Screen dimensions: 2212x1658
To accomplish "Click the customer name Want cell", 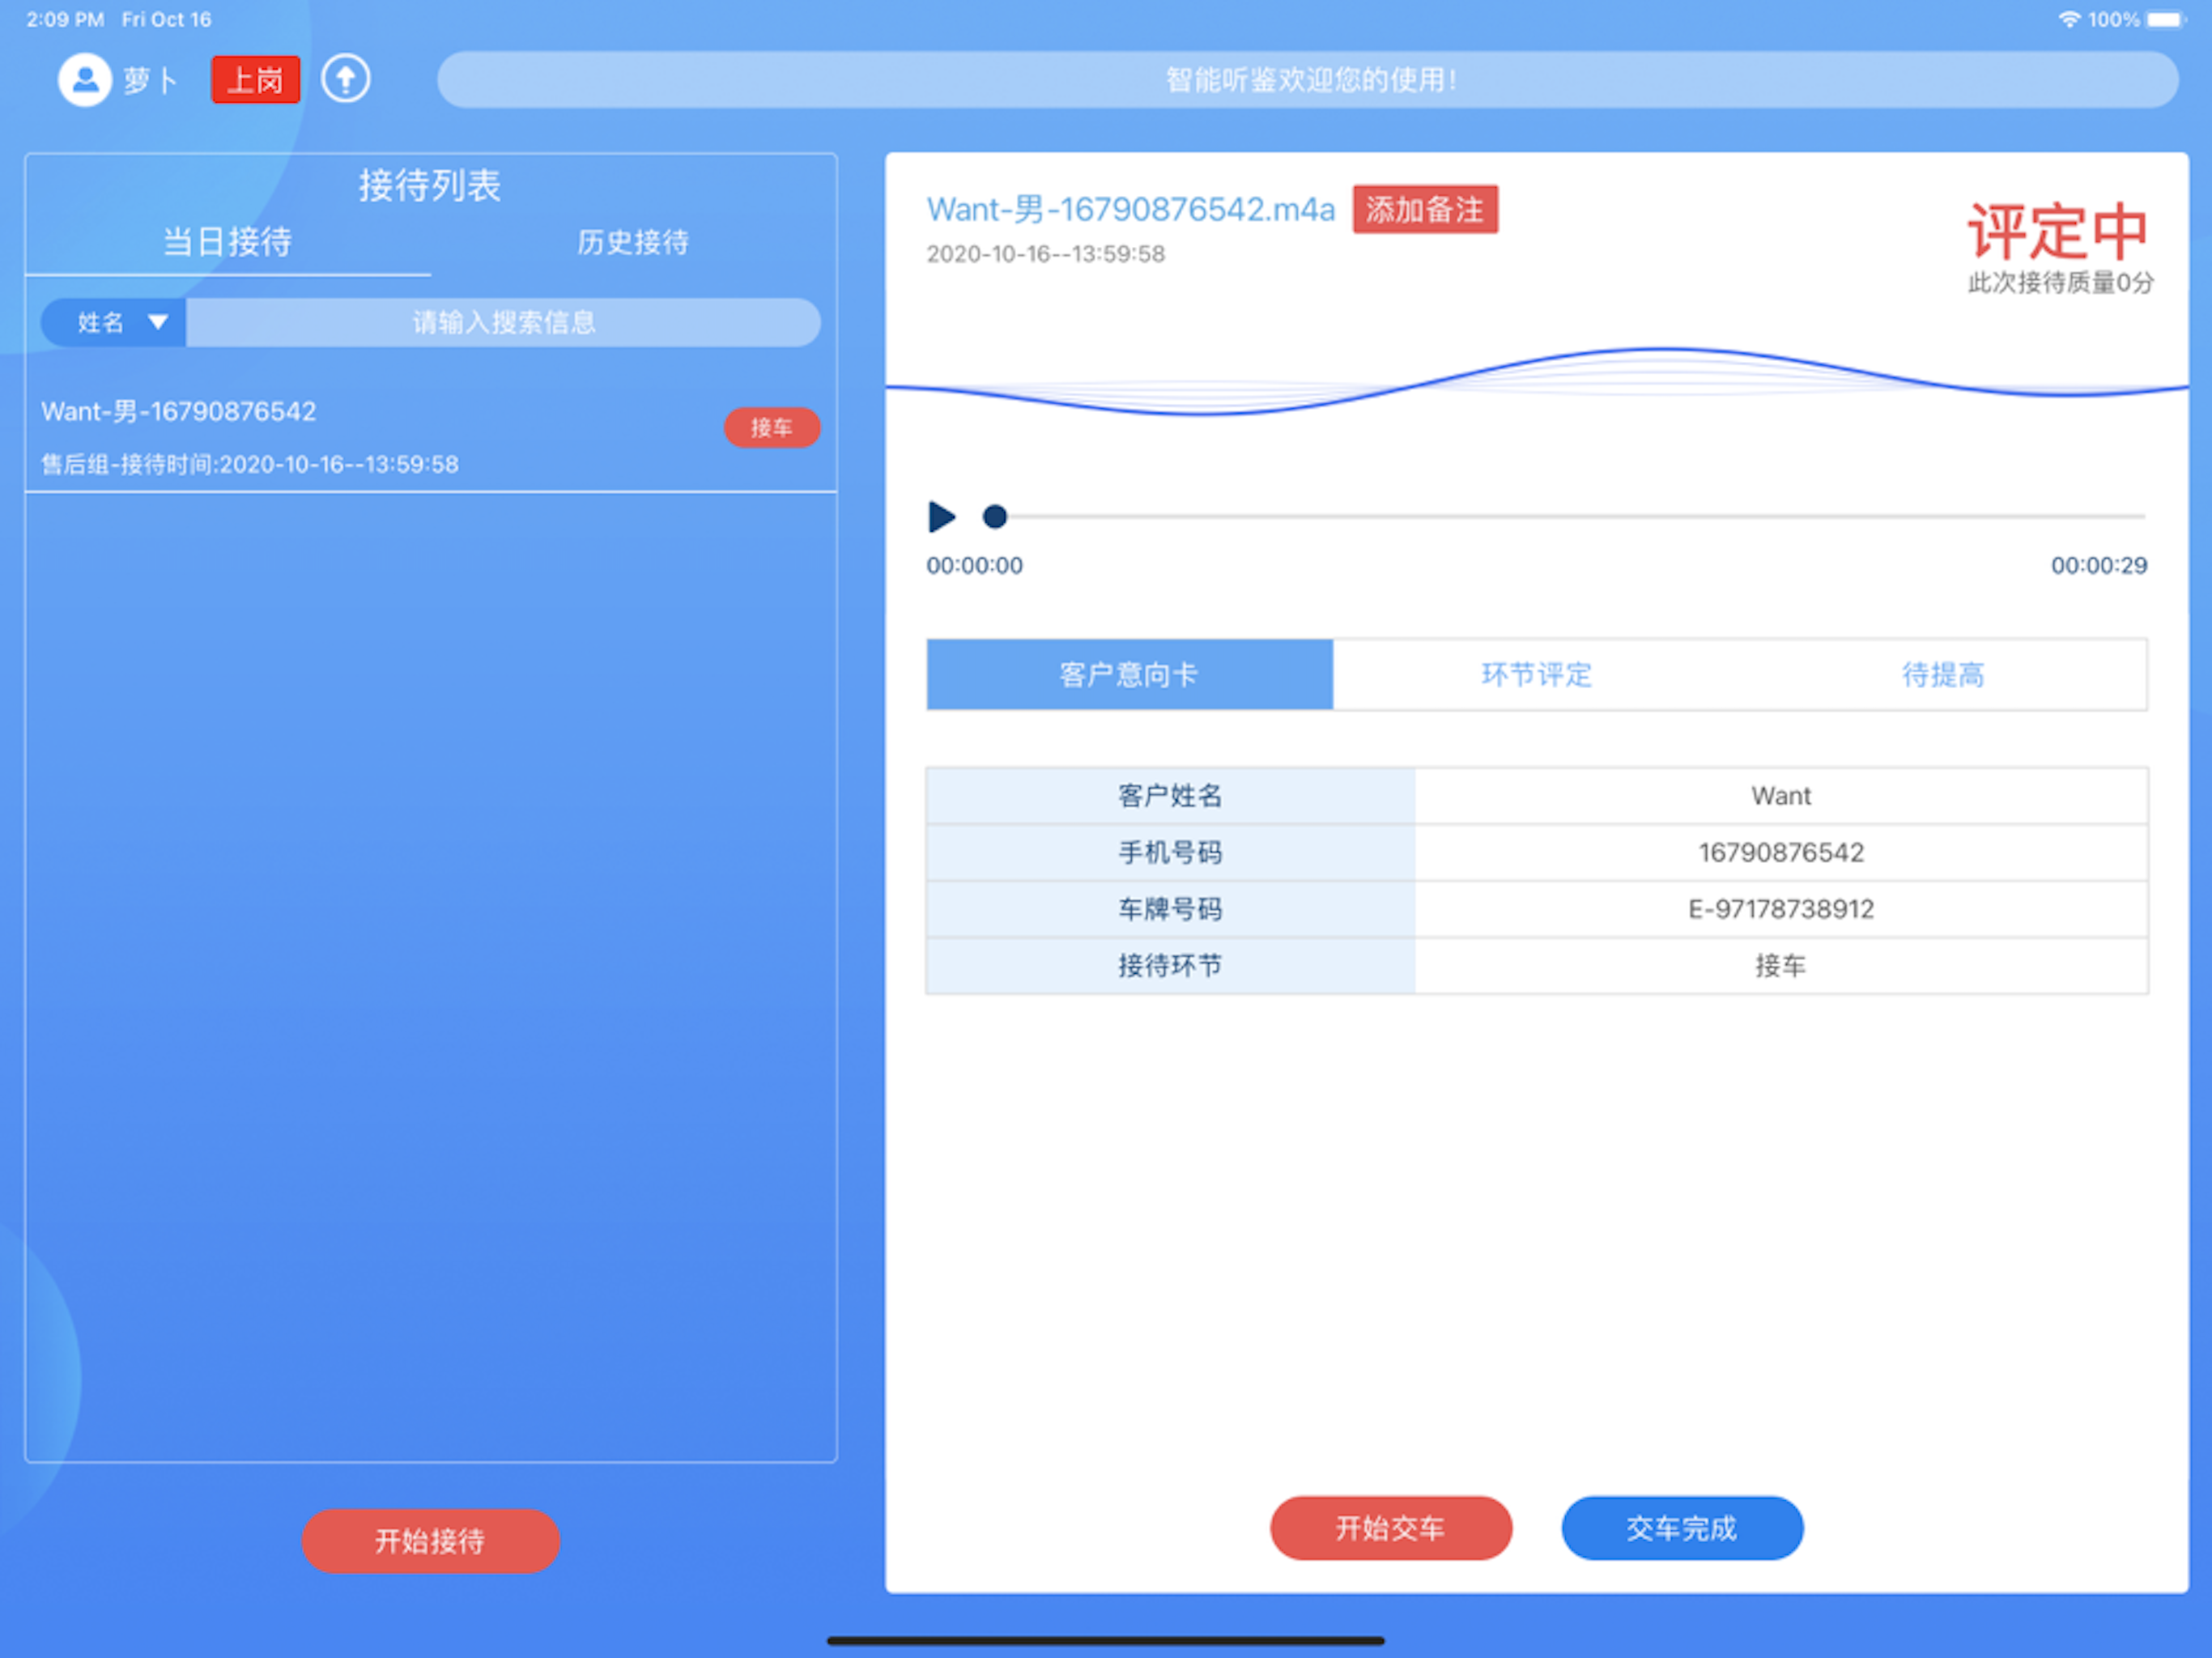I will pyautogui.click(x=1781, y=796).
